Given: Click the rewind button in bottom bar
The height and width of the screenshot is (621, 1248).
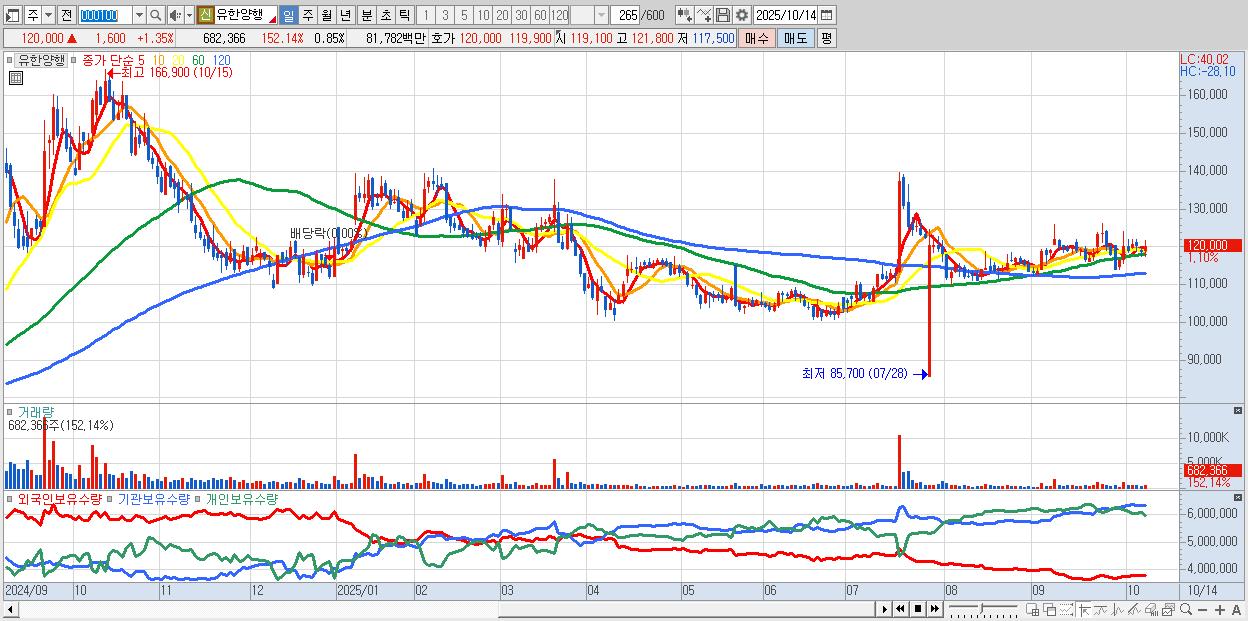Looking at the screenshot, I should pos(900,609).
